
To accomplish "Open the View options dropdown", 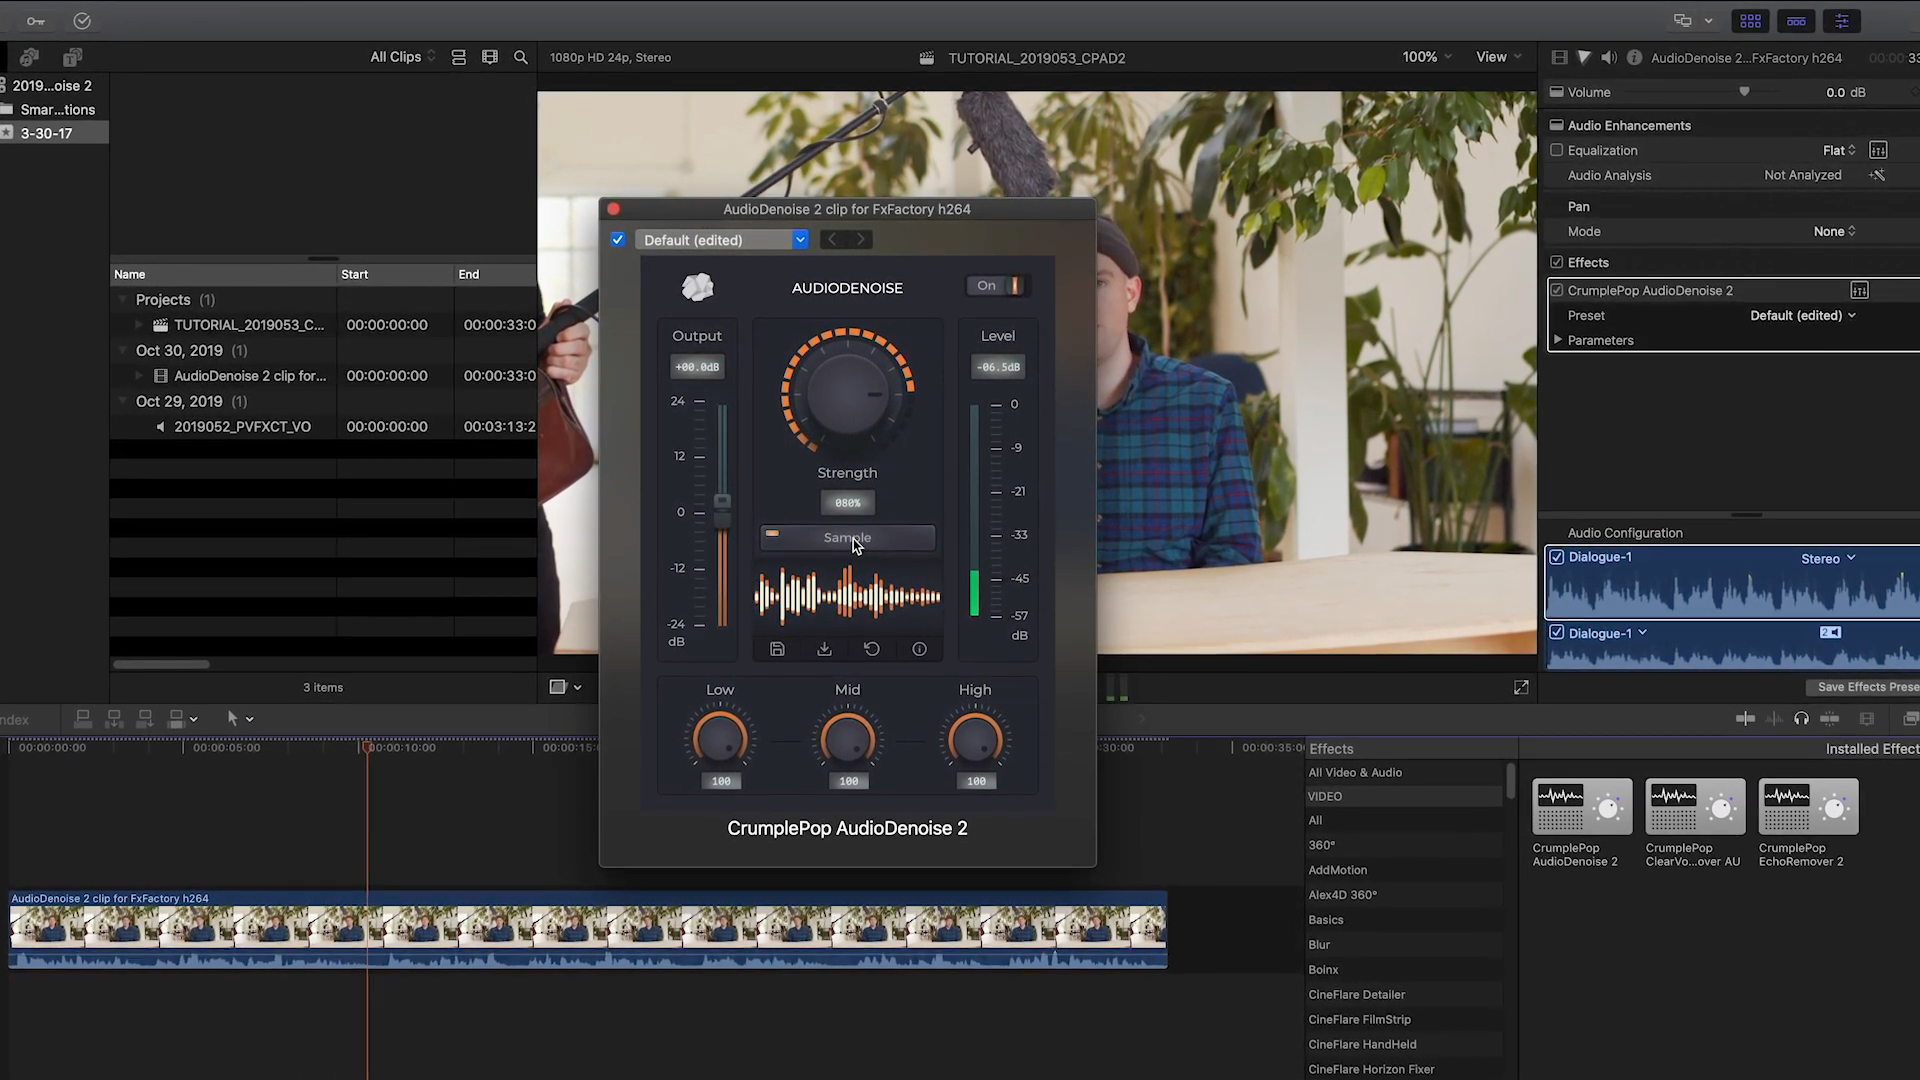I will [x=1499, y=57].
